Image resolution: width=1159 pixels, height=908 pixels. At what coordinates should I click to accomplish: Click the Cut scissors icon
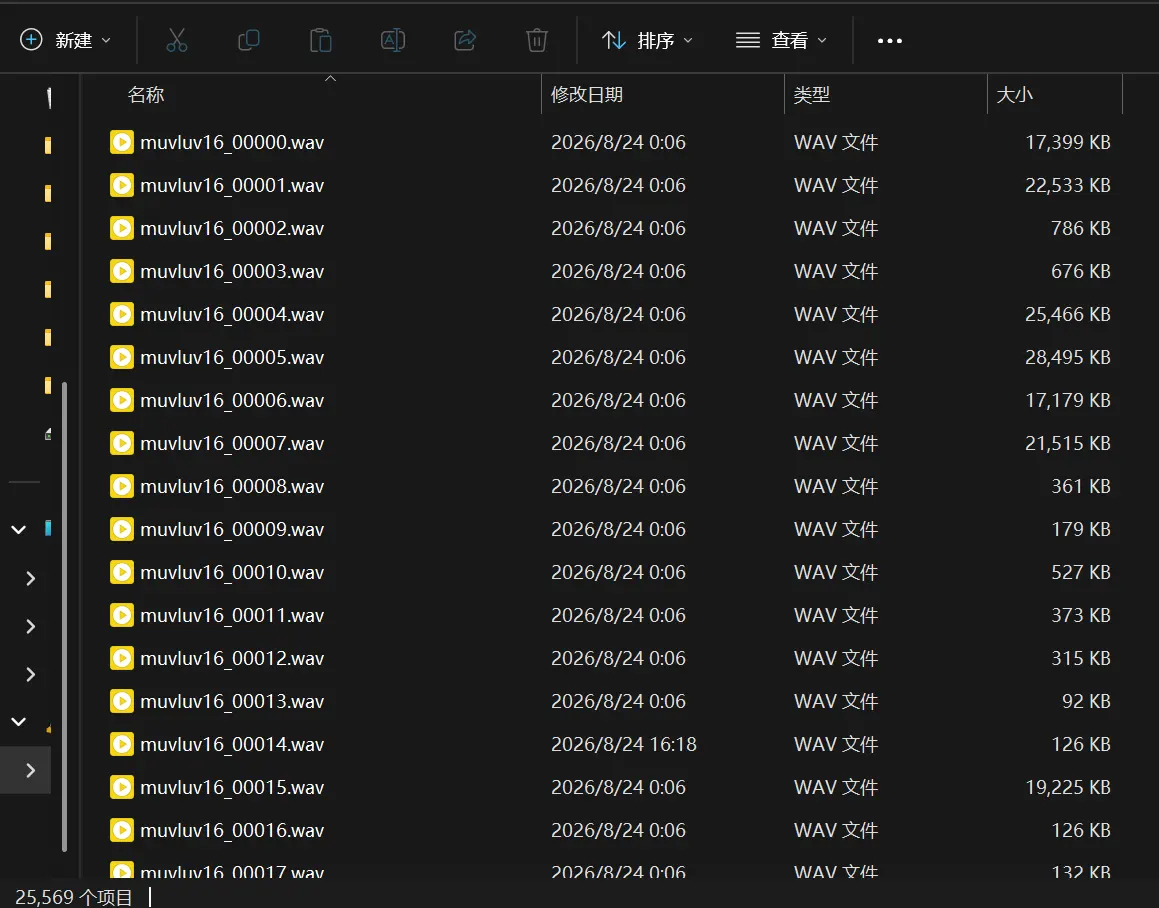point(177,40)
